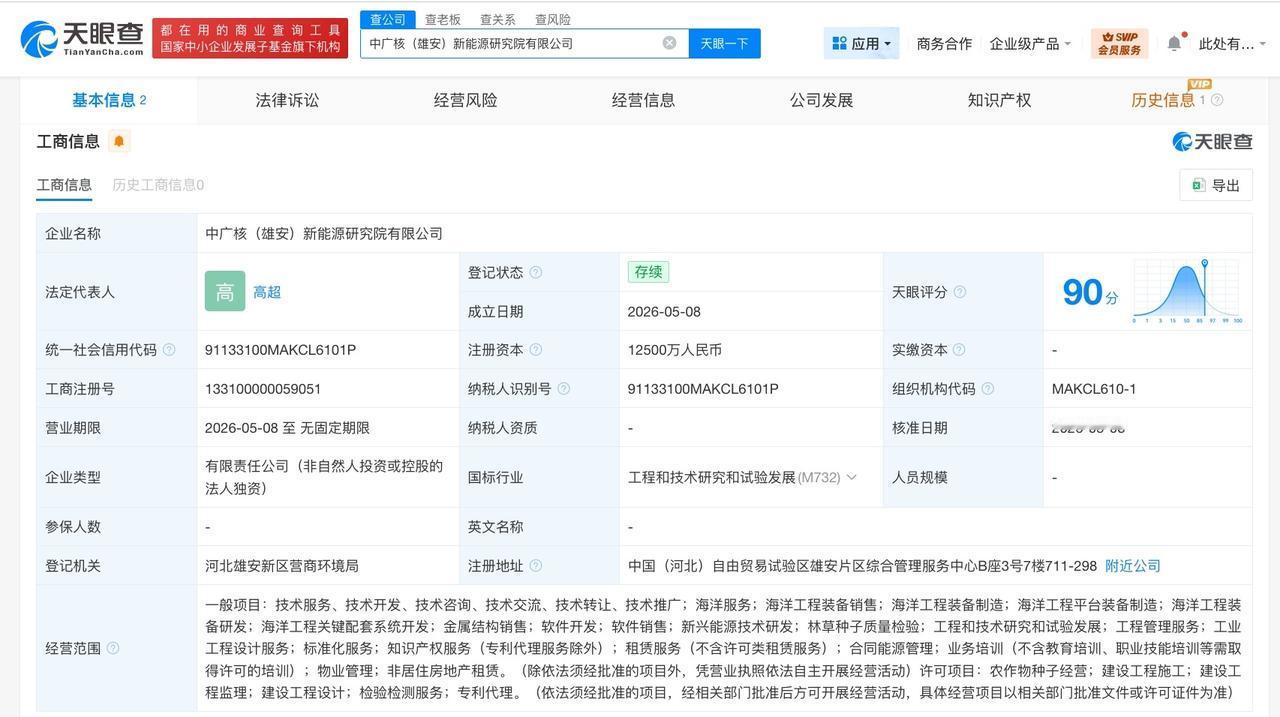Screen dimensions: 1280x717
Task: Click the registered address text in 注册地址 row
Action: tap(862, 566)
